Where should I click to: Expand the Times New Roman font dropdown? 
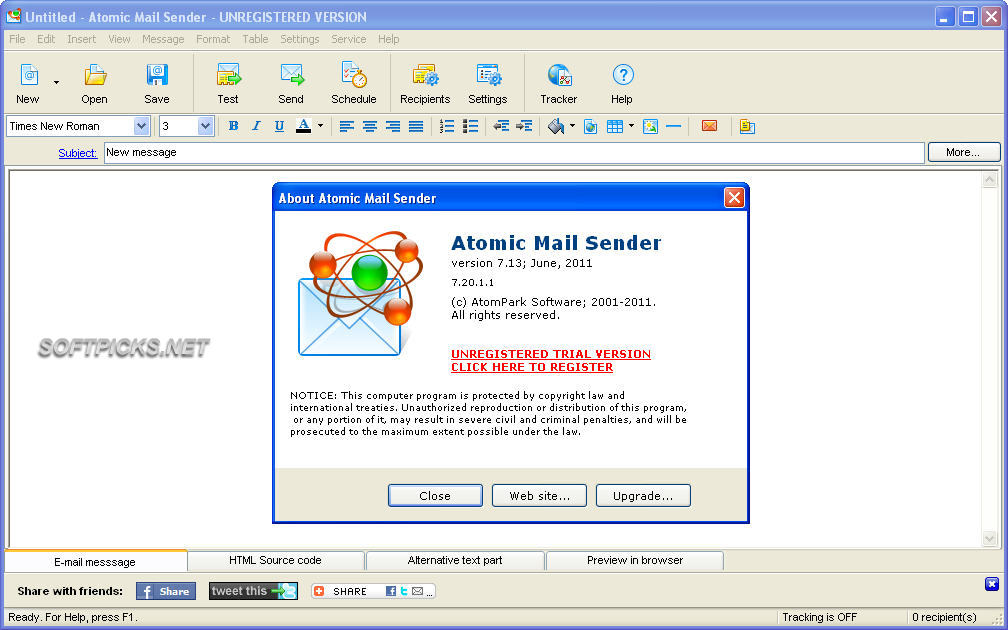pyautogui.click(x=141, y=126)
